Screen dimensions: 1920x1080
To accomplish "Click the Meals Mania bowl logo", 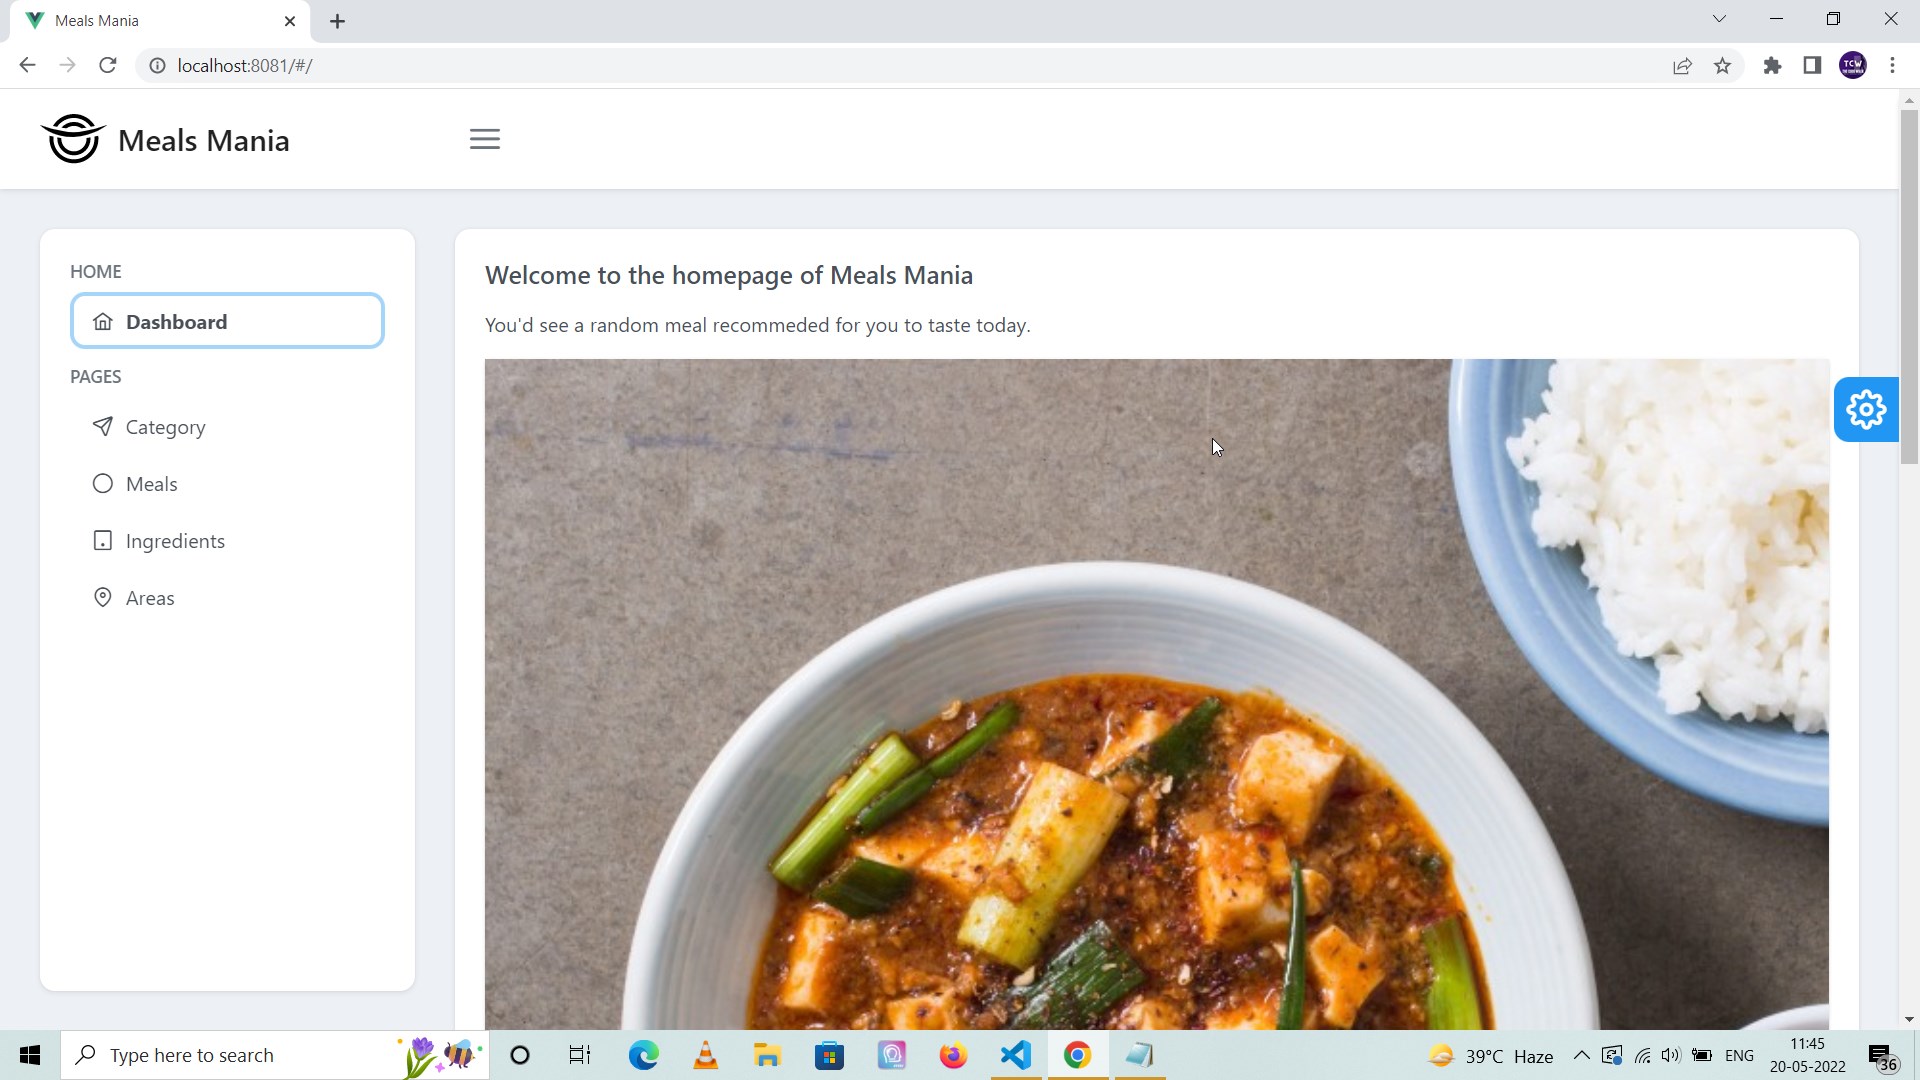I will pos(73,138).
